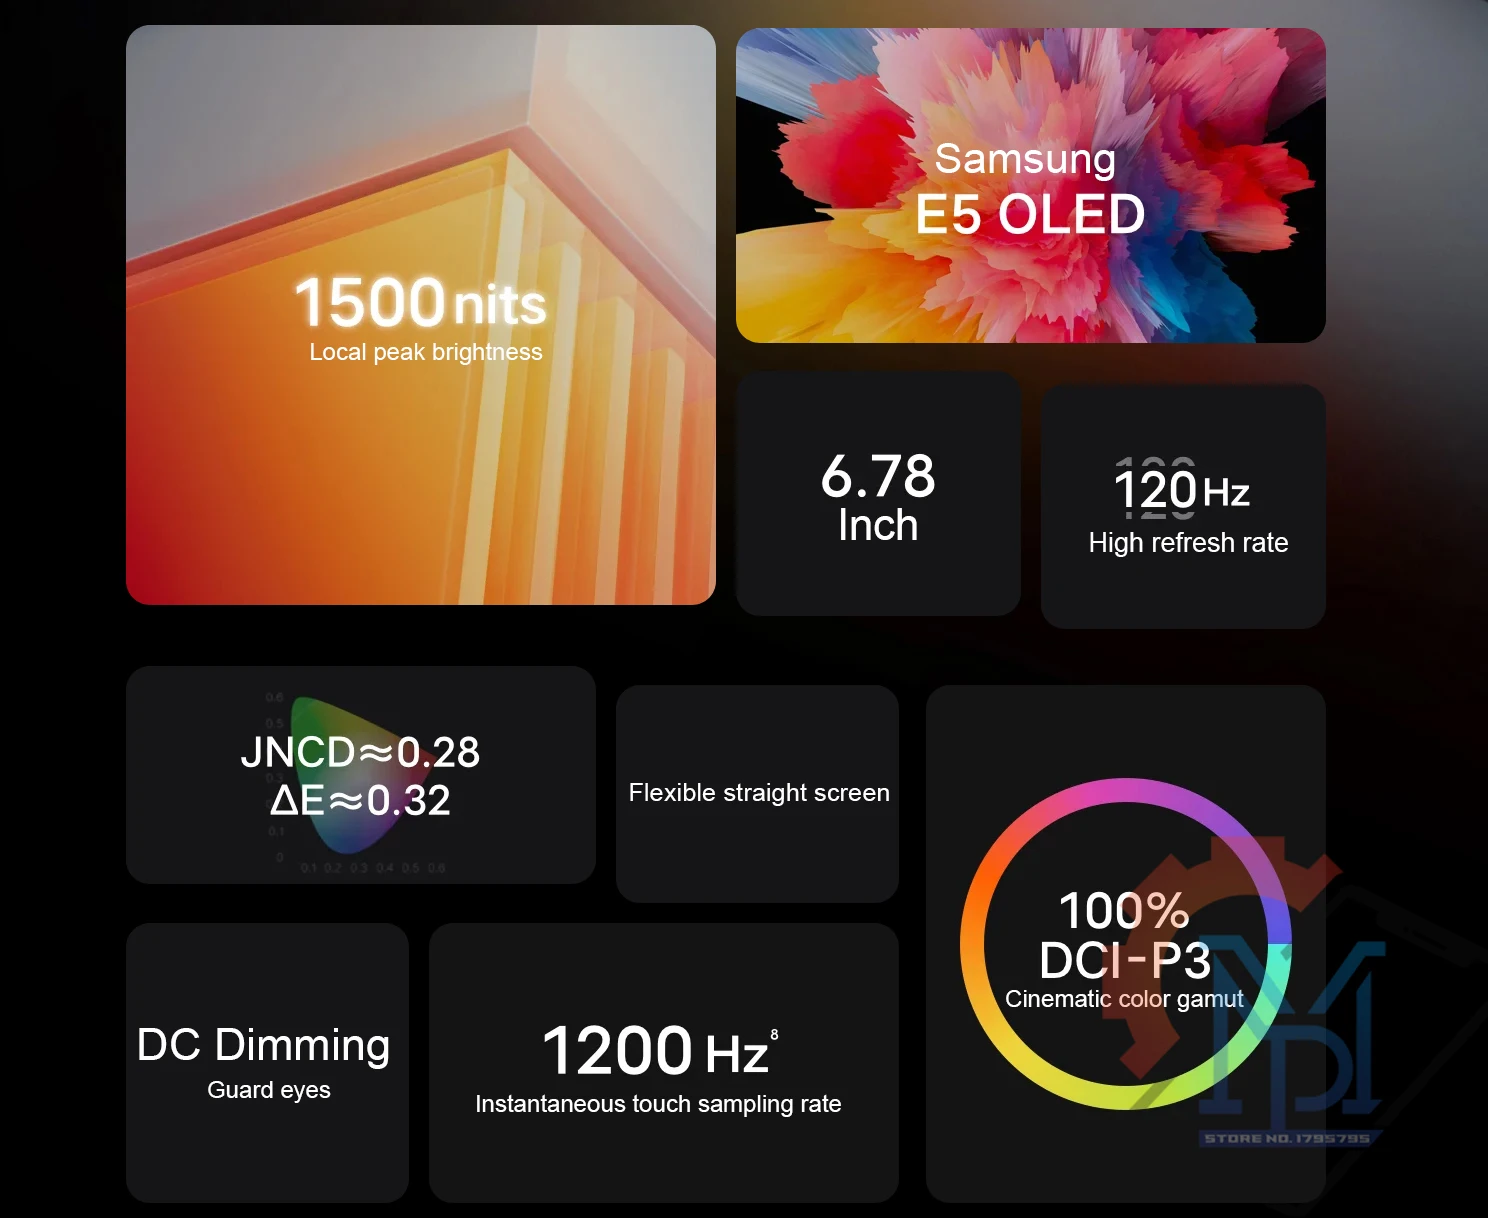Select the "Inch" unit label
Screen dimensions: 1488x1218
click(x=878, y=525)
